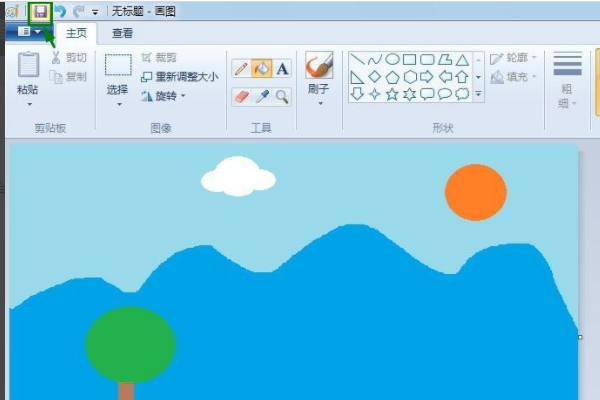The height and width of the screenshot is (400, 600).
Task: Click the 重新调整大小 resize button
Action: coord(180,77)
